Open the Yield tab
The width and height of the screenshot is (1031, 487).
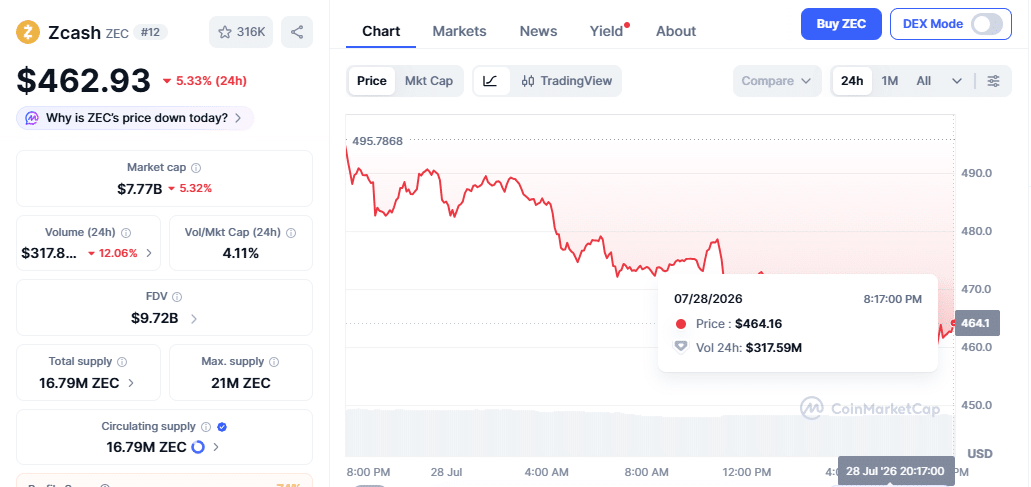tap(606, 31)
